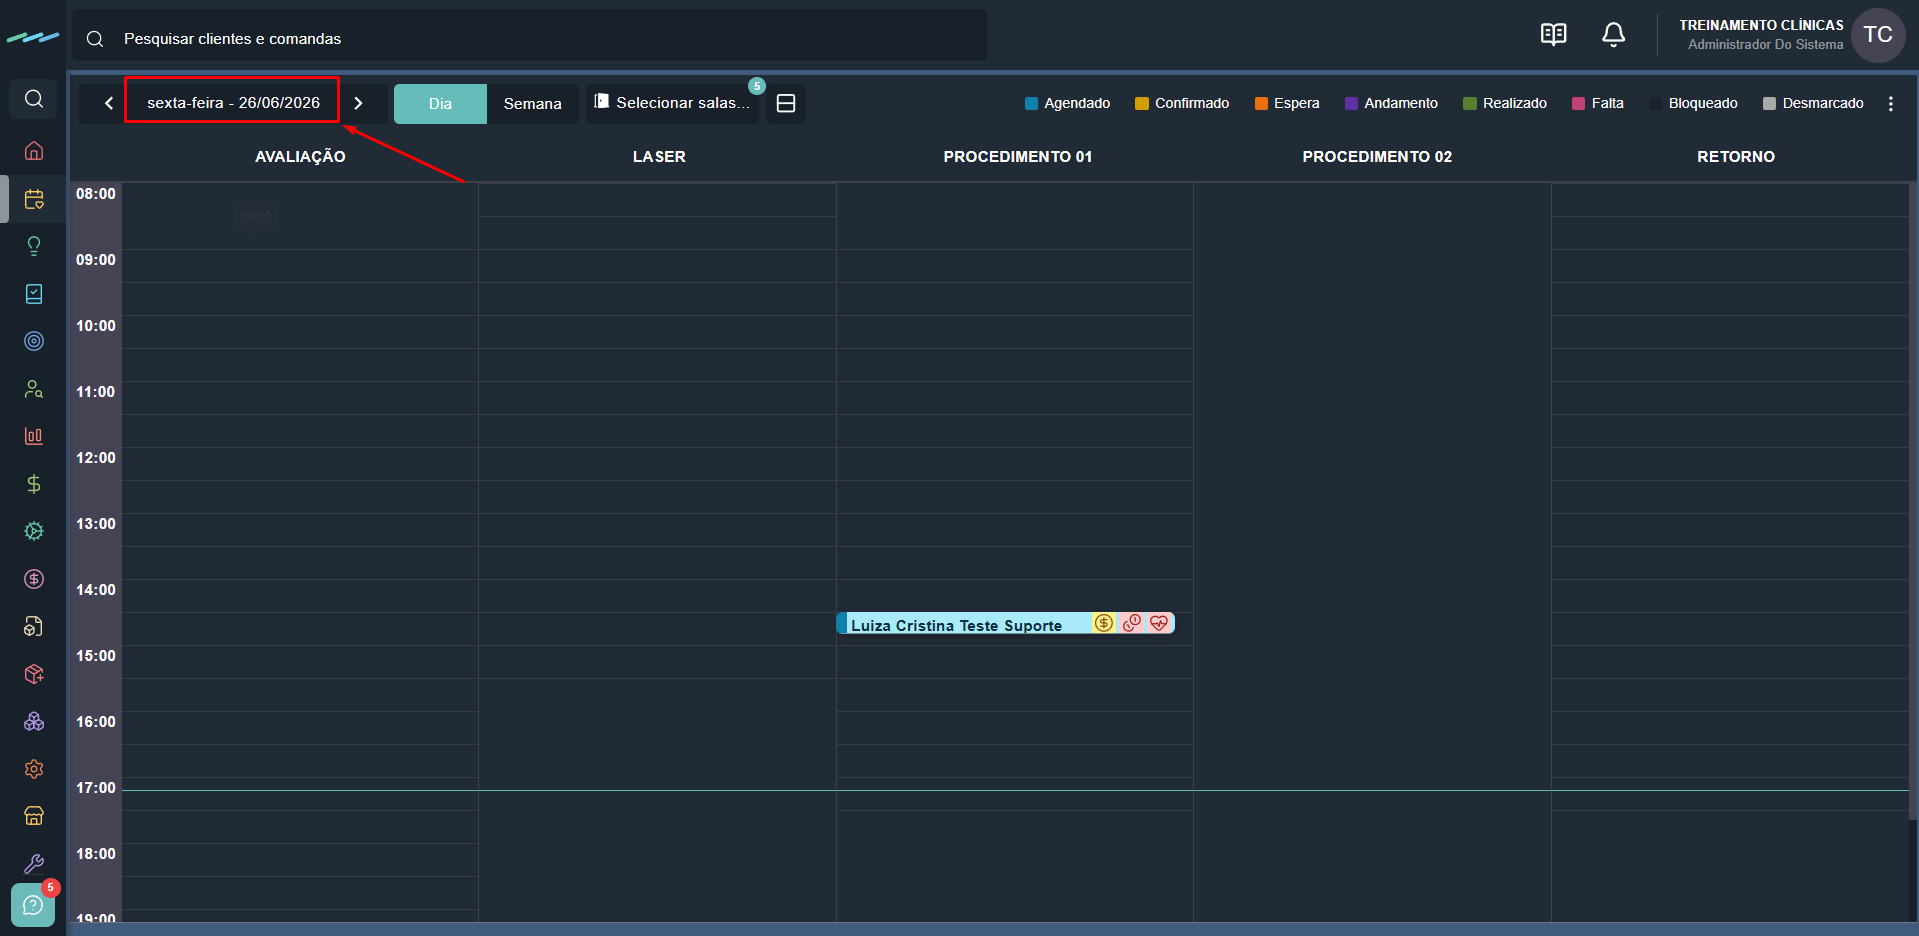Click the 13:00 time label
Viewport: 1919px width, 936px height.
96,524
